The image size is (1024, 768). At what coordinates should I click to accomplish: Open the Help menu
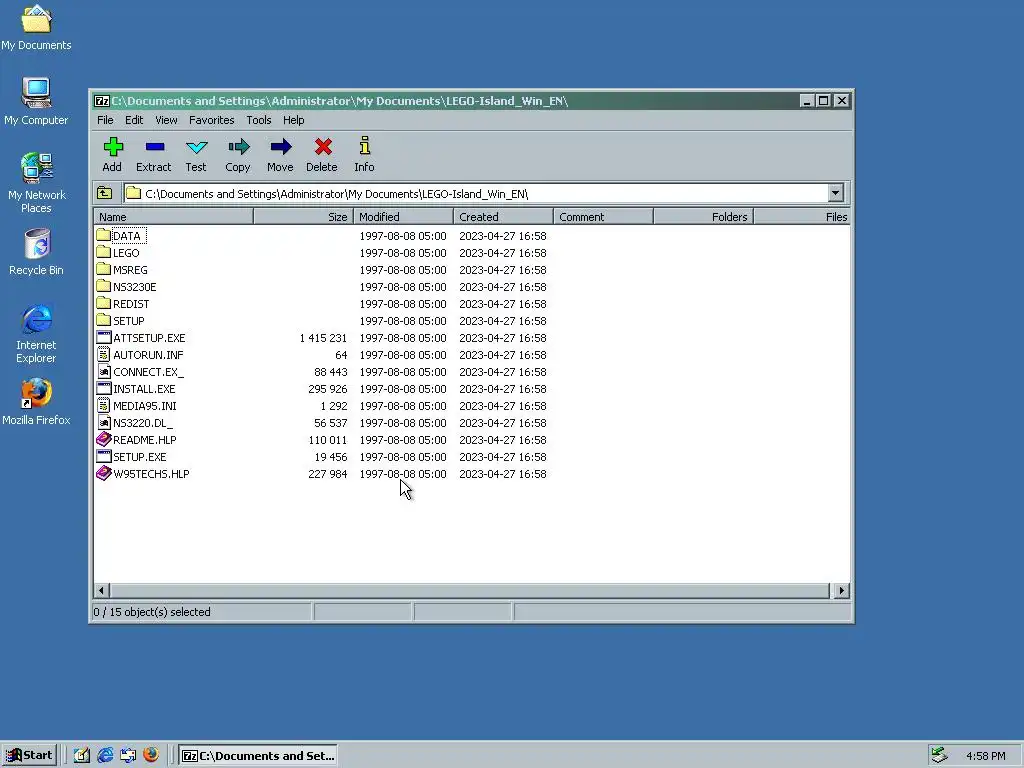click(293, 120)
